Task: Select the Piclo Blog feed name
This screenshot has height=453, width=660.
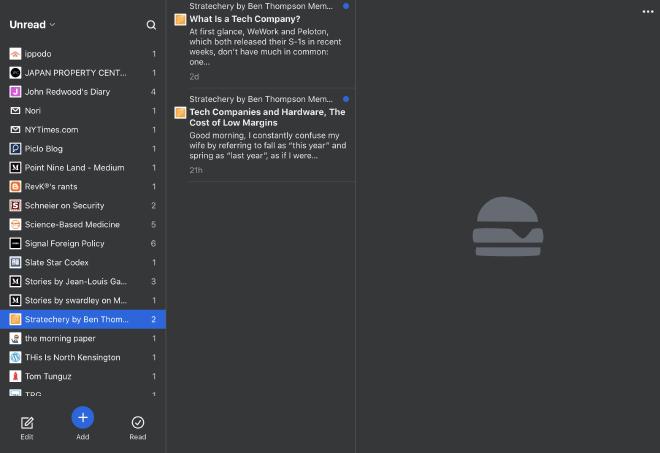Action: 43,149
